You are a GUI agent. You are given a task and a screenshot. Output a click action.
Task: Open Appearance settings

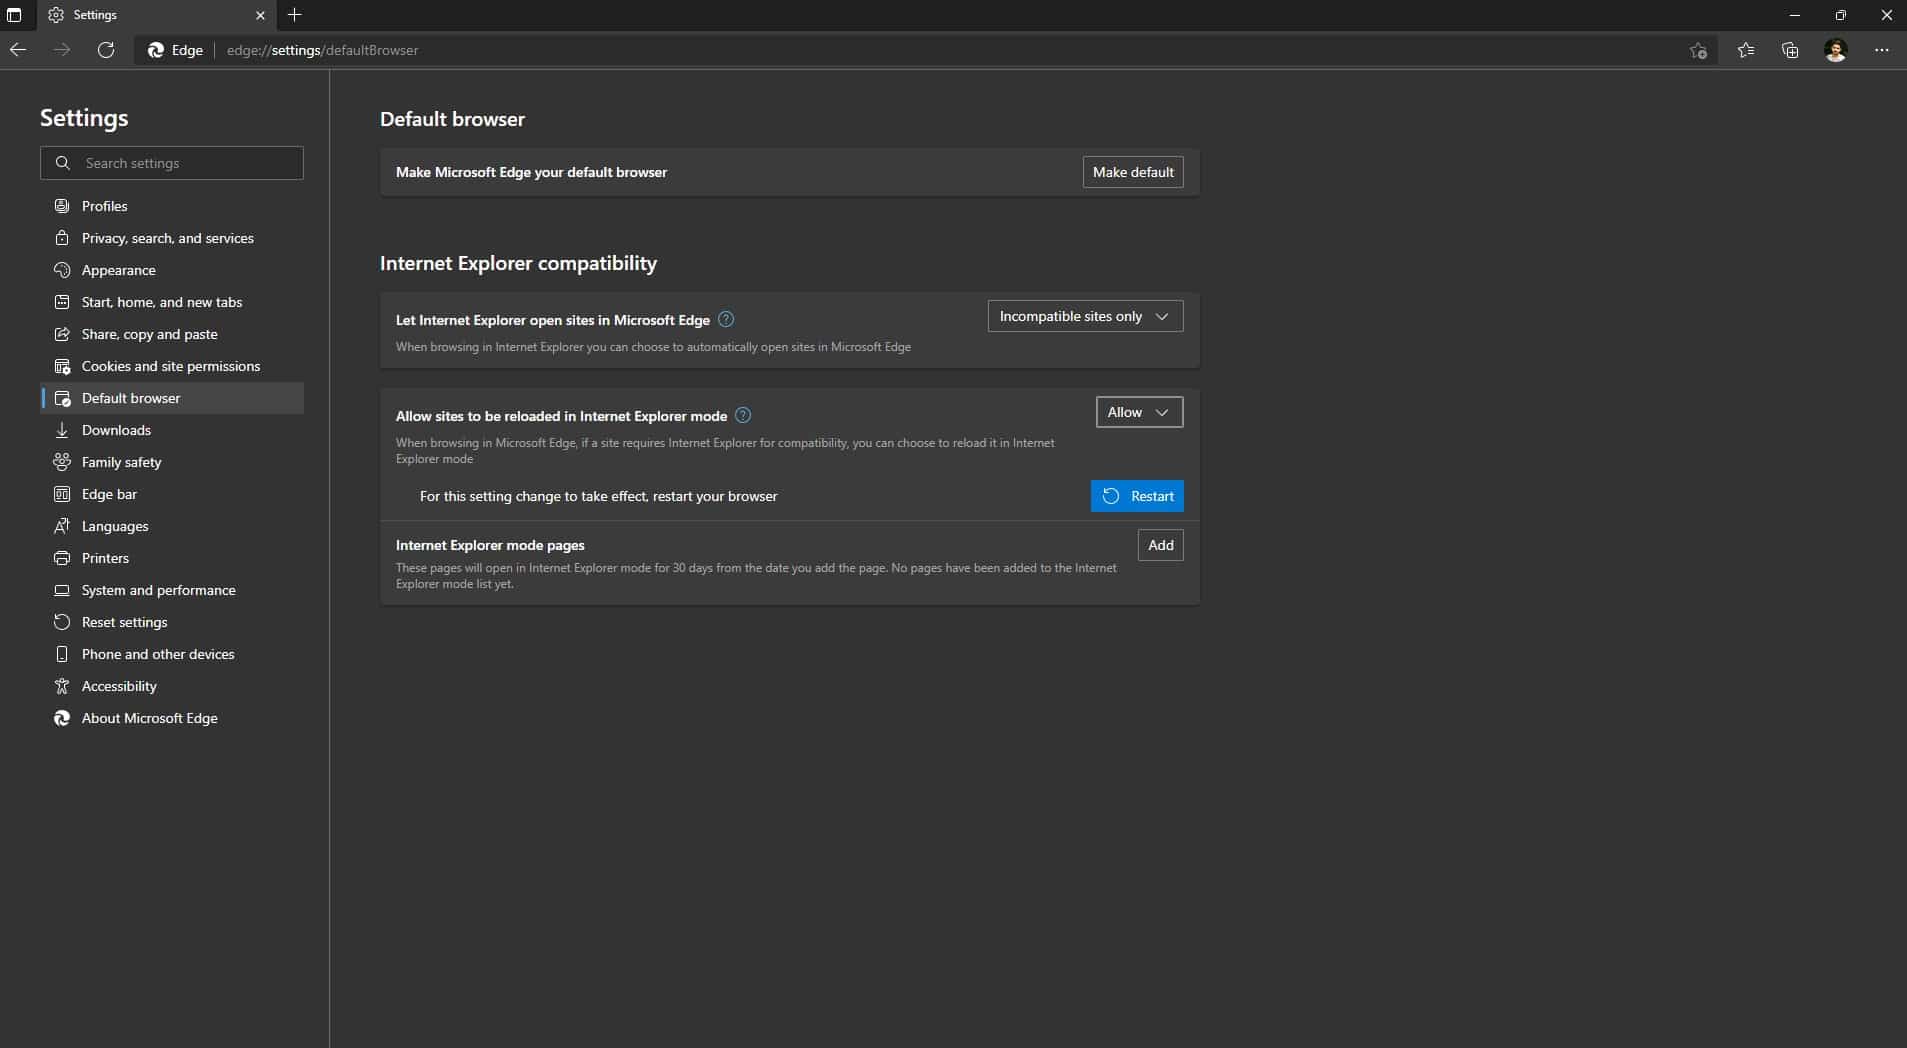point(172,270)
